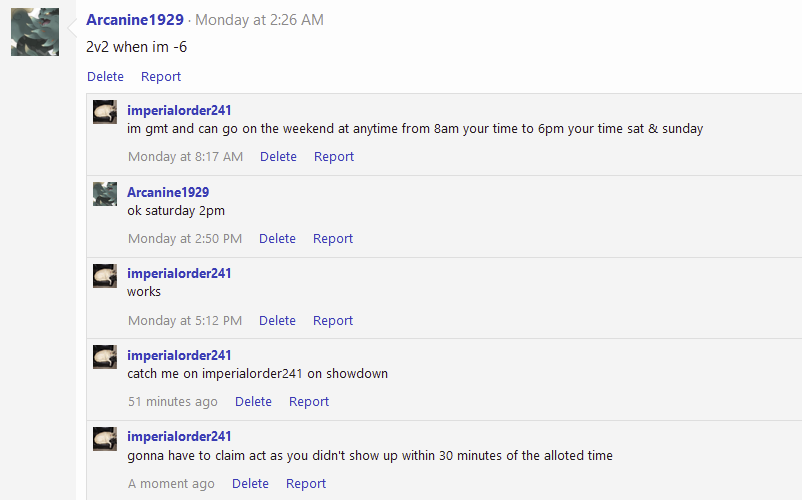Delete the '2v2 when im -6' post
Image resolution: width=802 pixels, height=500 pixels.
105,77
